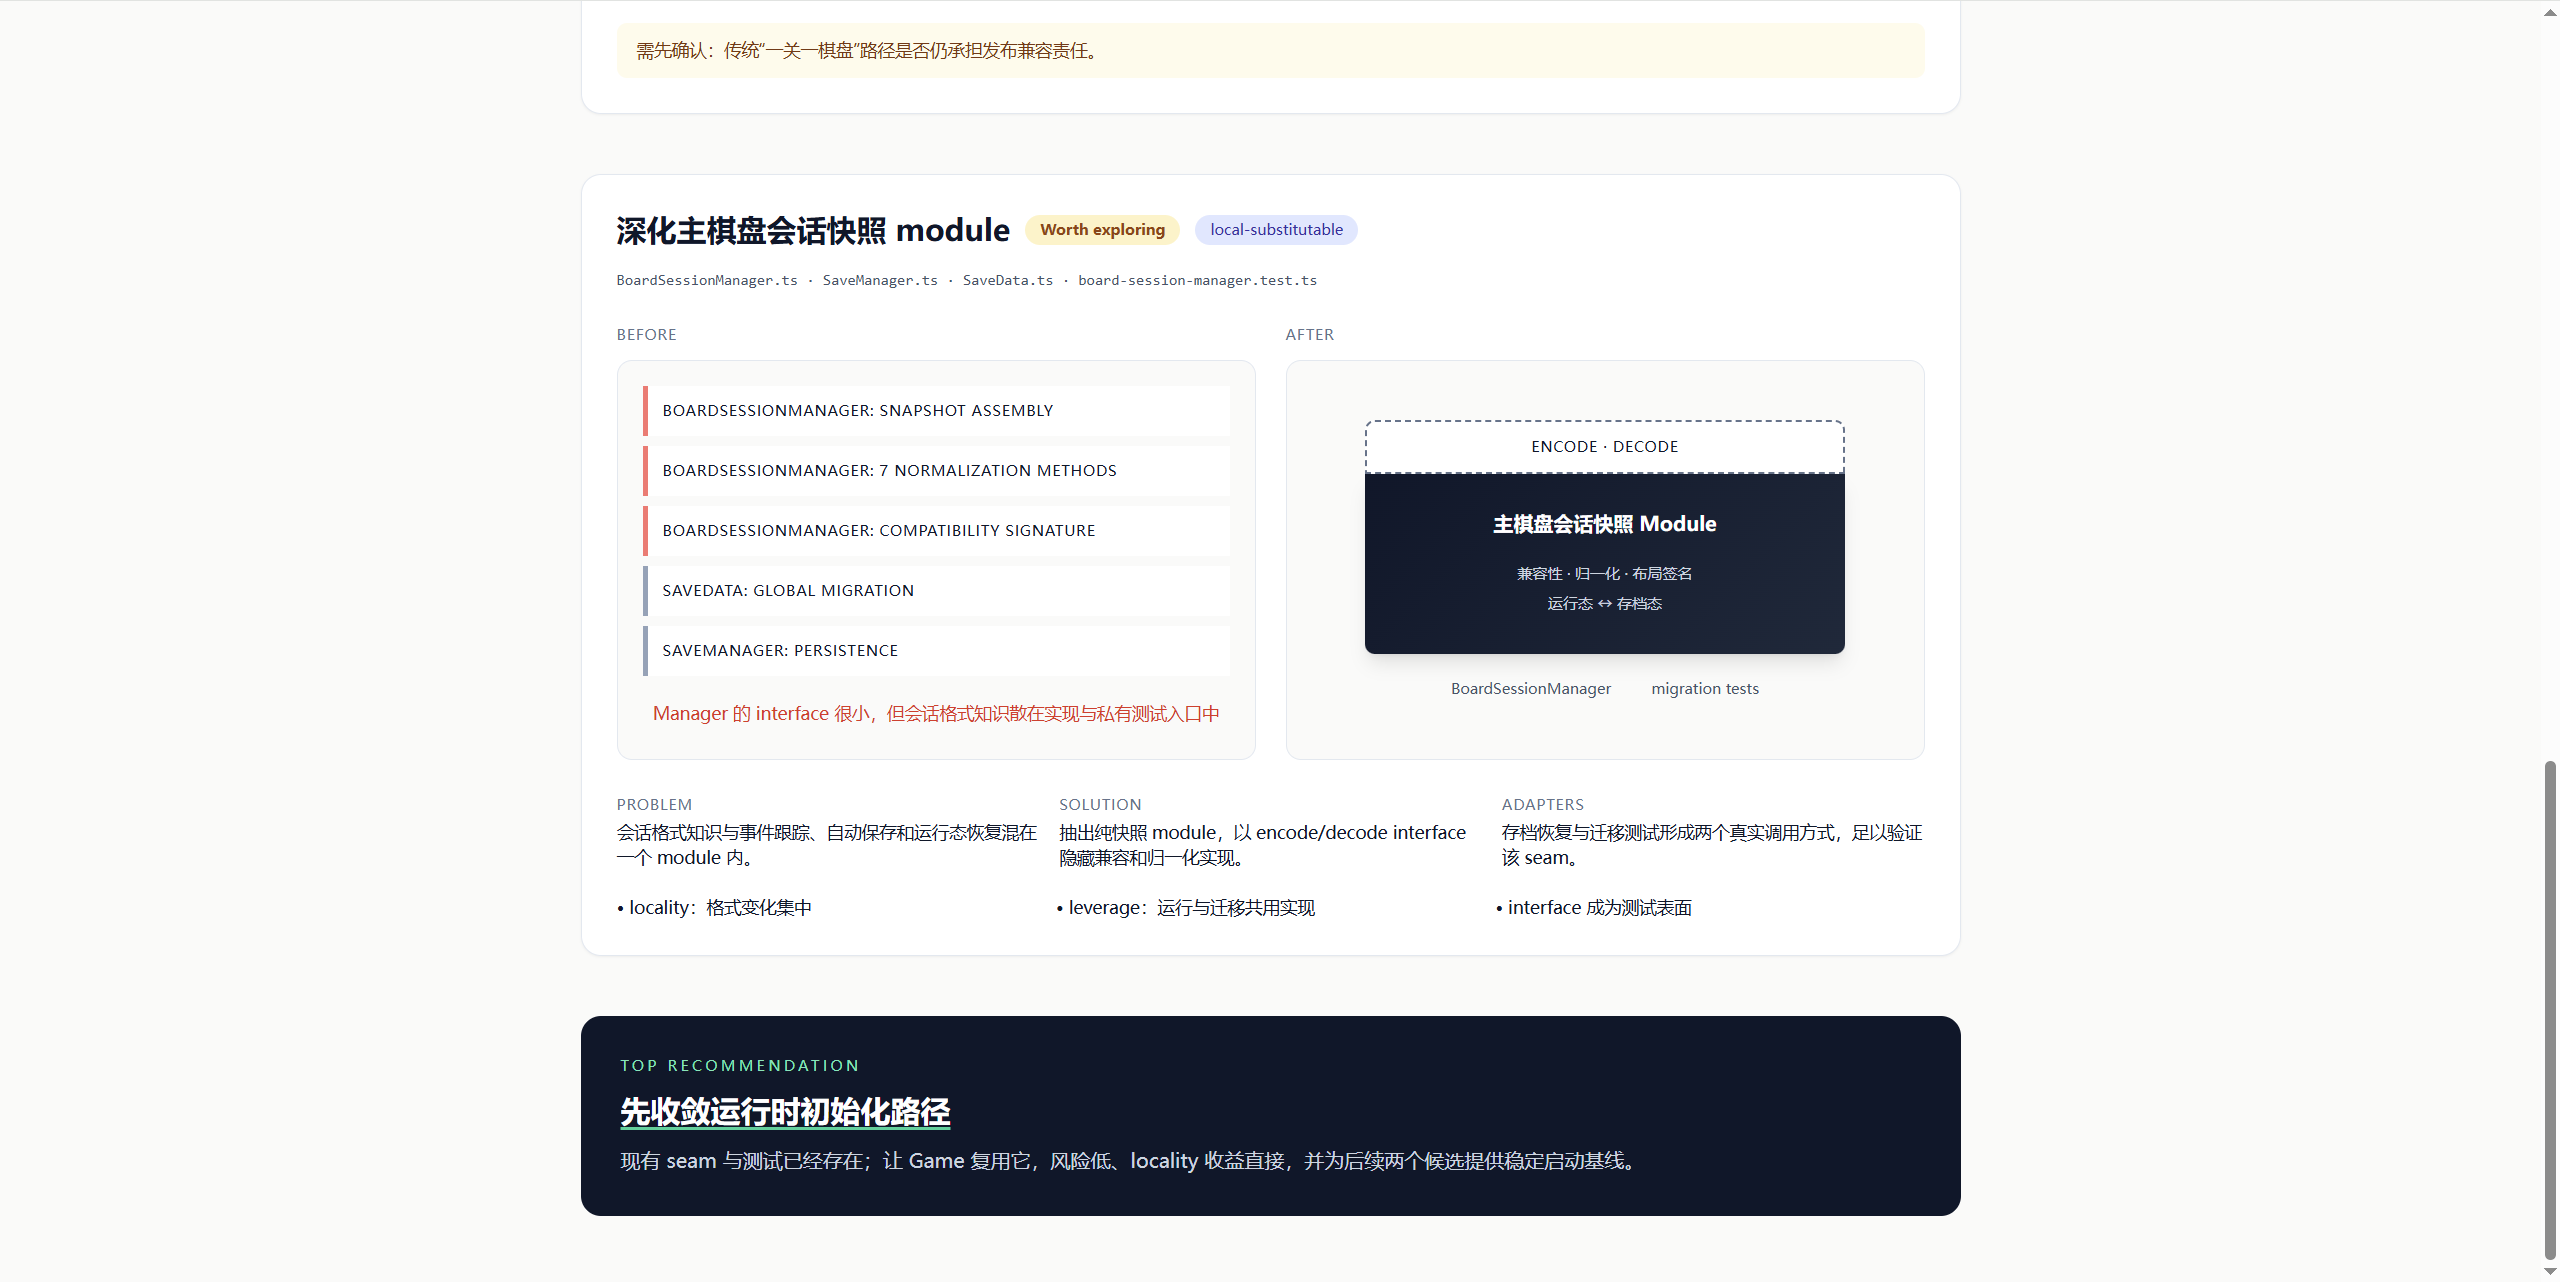
Task: Click the red Manager 的 interface note
Action: [x=936, y=714]
